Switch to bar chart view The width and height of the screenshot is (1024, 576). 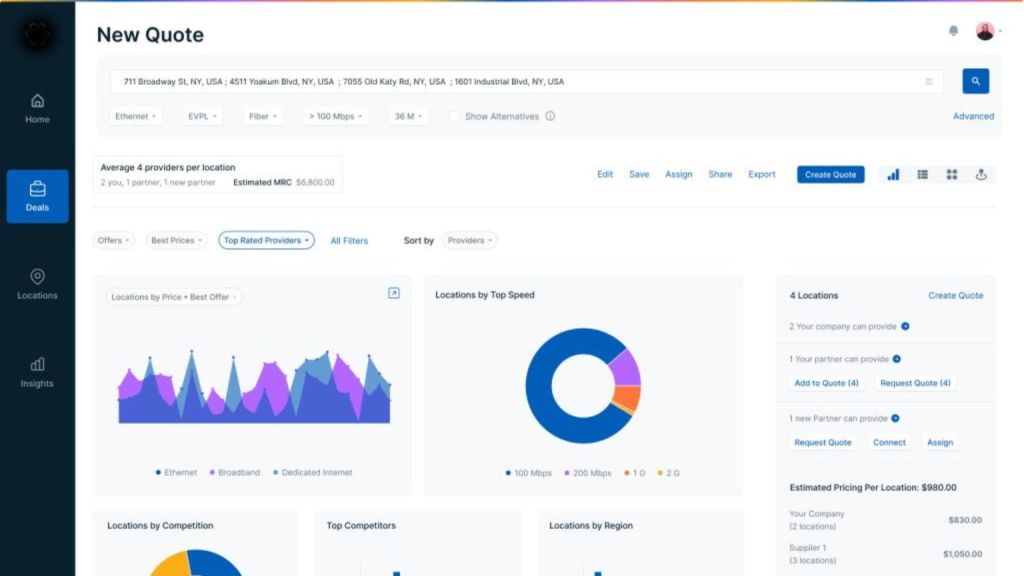coord(893,174)
